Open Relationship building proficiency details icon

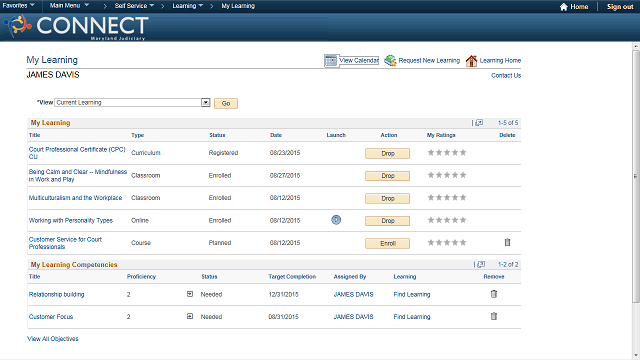pos(190,294)
